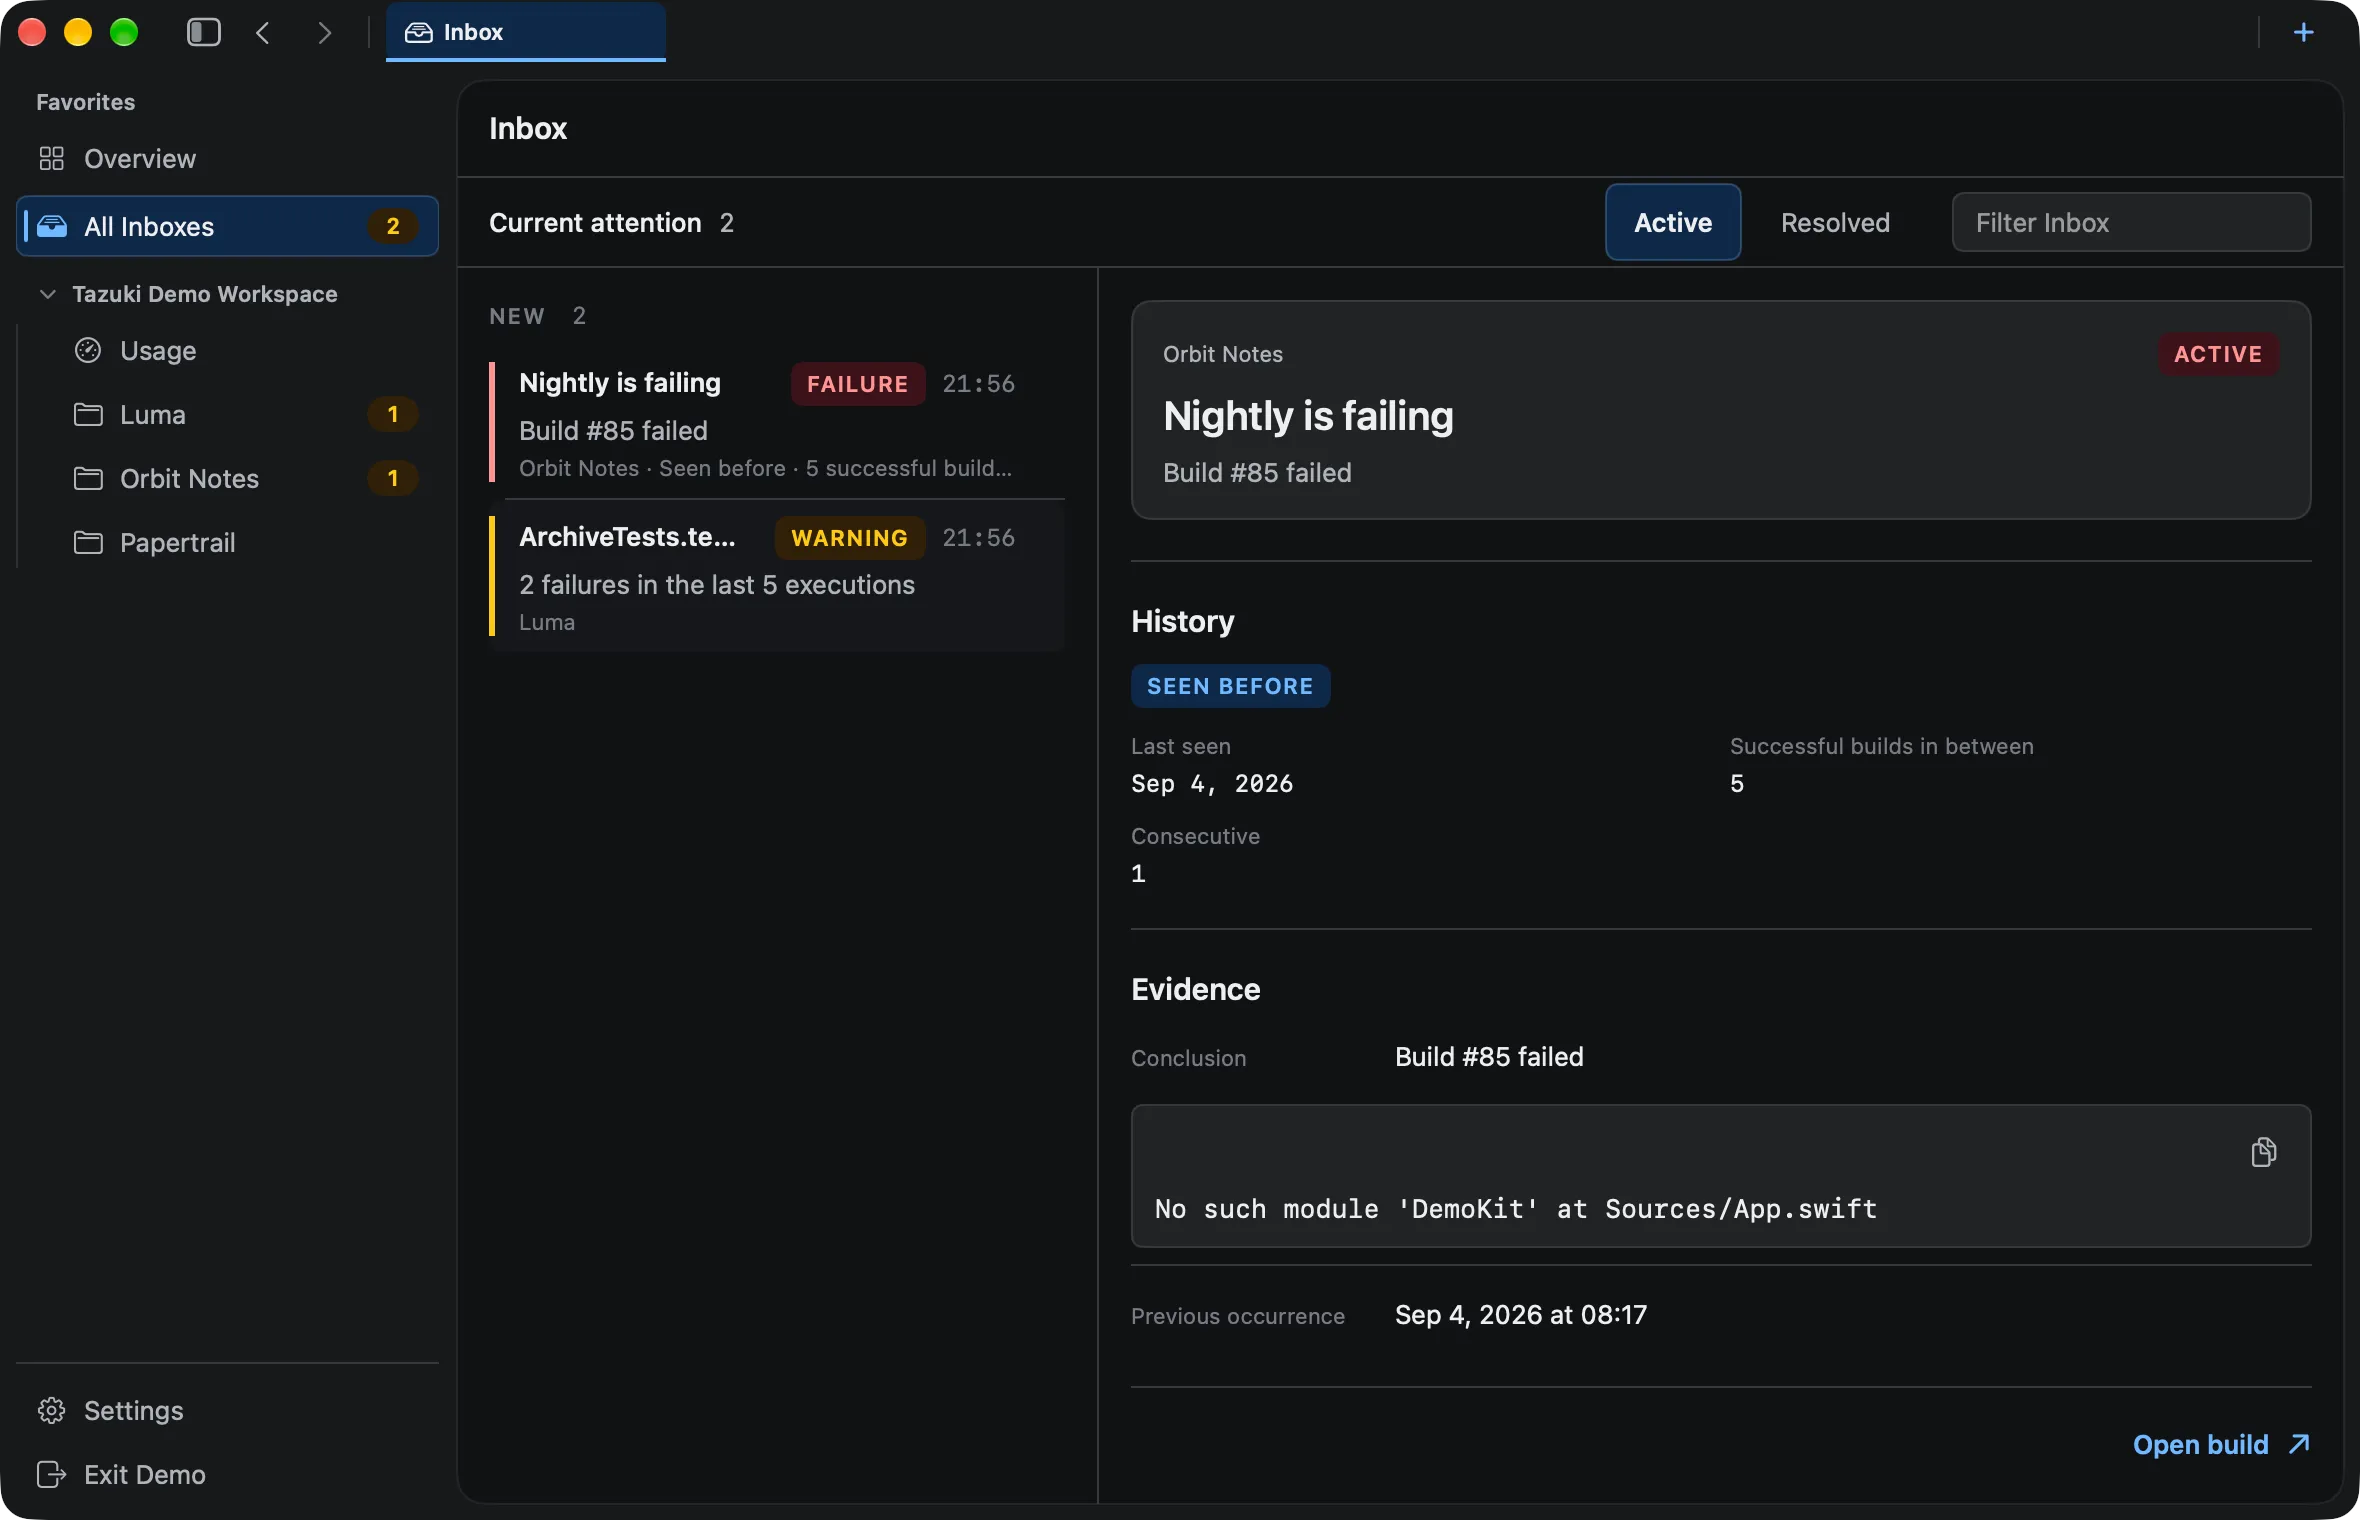Click the All Inboxes count badge 2

coord(392,226)
